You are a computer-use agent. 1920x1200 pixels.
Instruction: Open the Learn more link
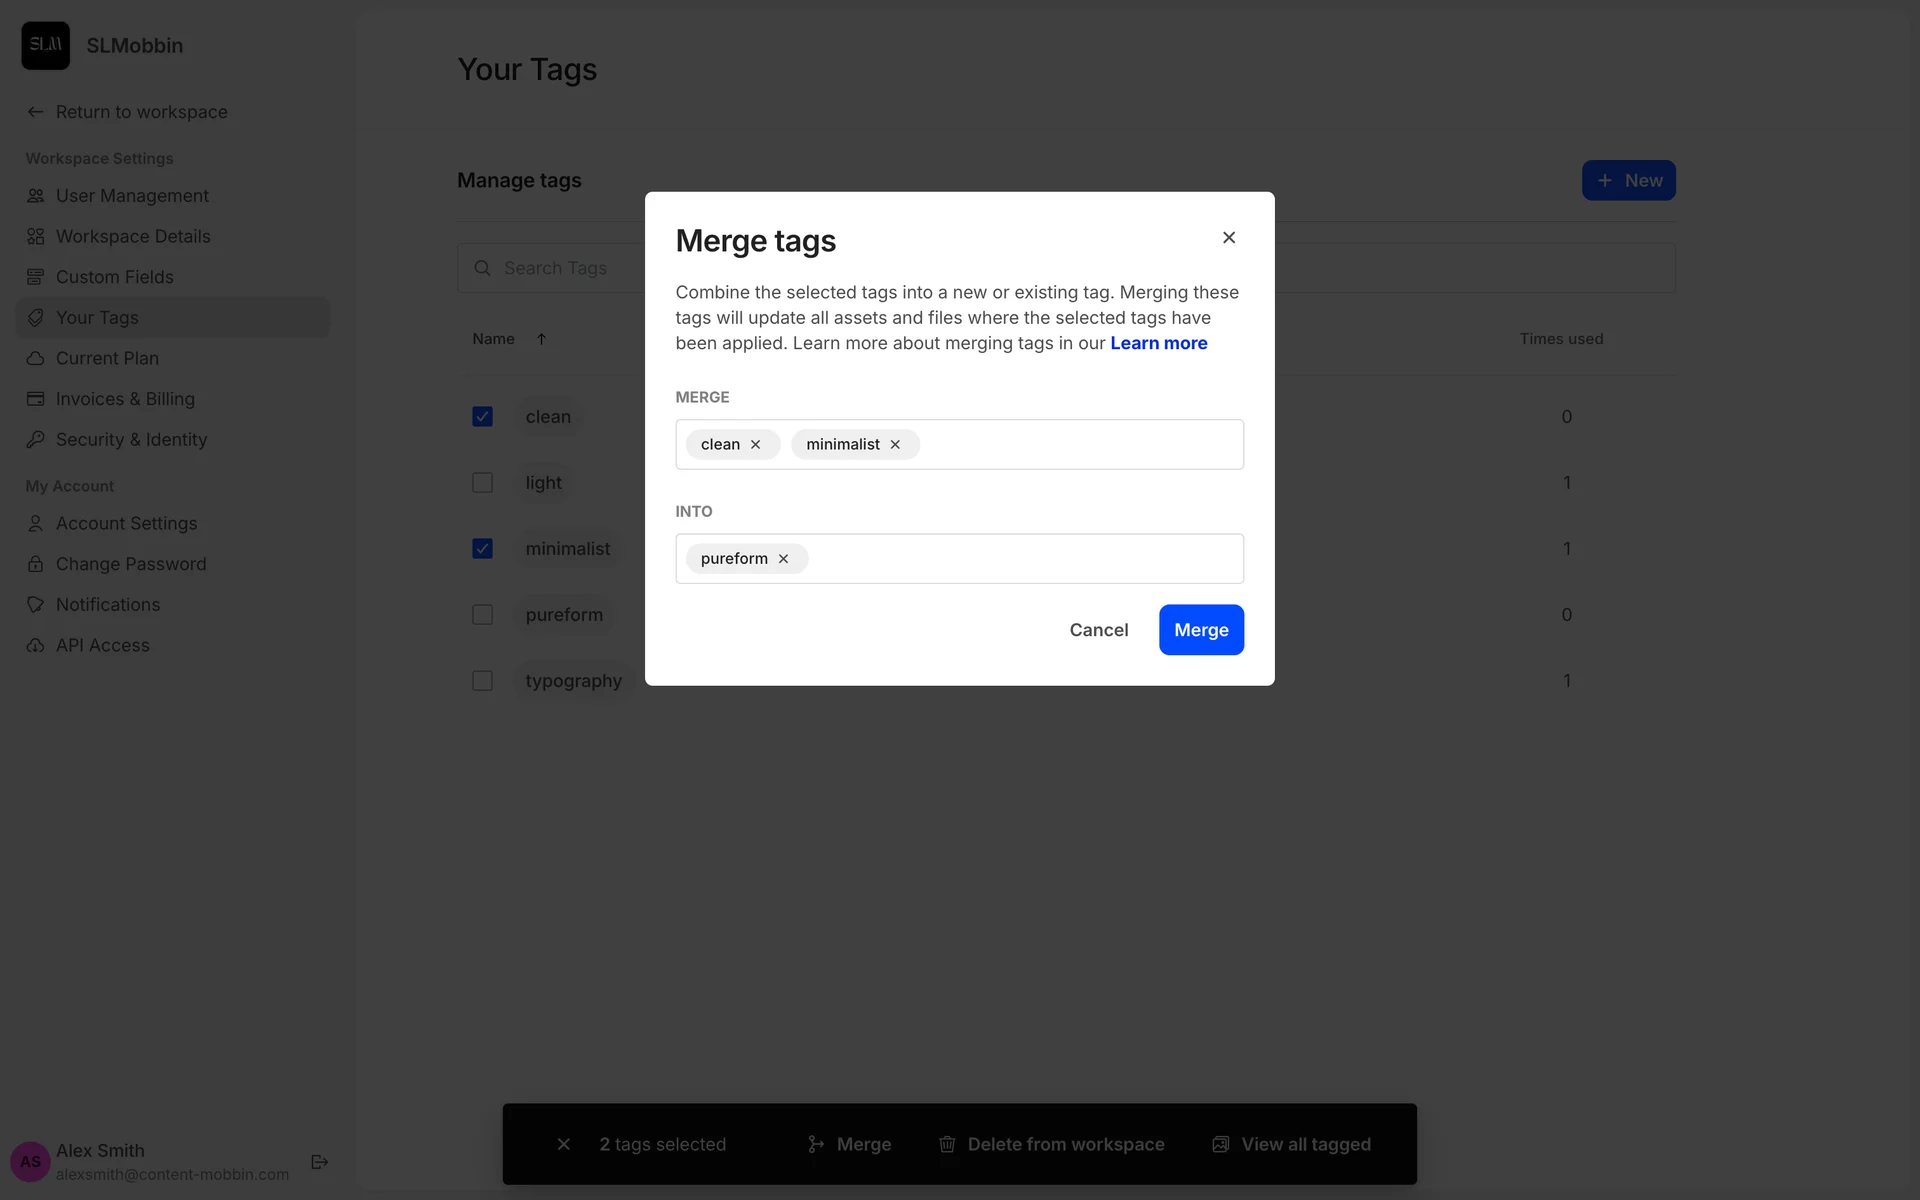point(1158,343)
